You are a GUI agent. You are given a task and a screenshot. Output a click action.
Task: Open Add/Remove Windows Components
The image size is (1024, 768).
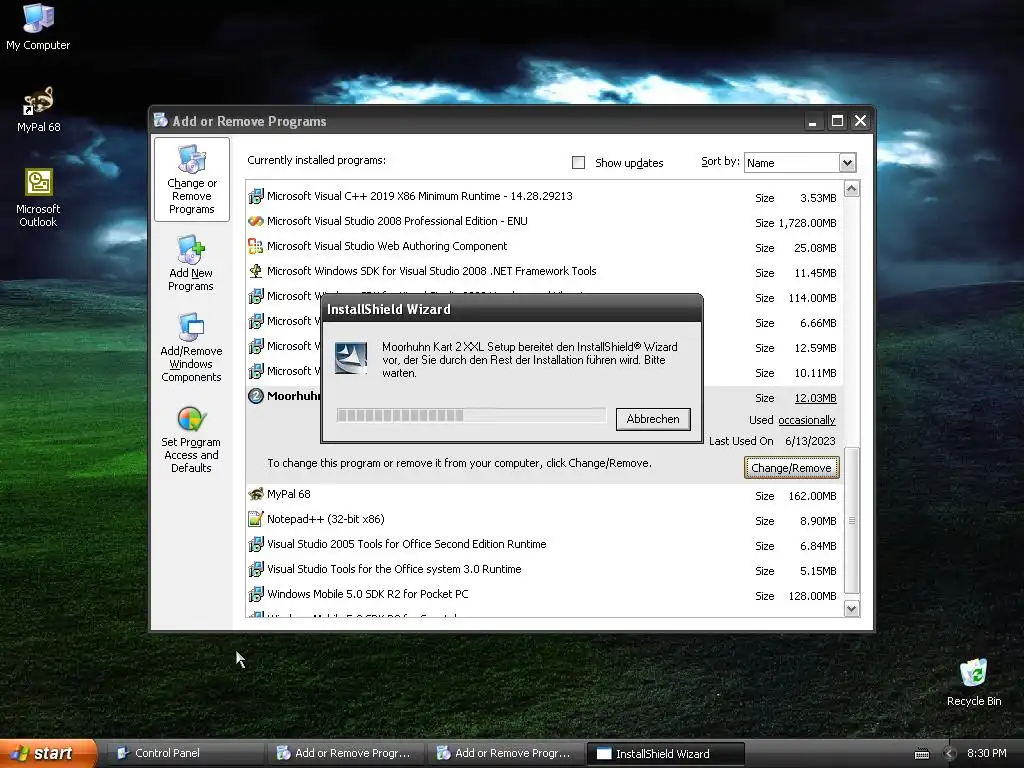click(191, 347)
